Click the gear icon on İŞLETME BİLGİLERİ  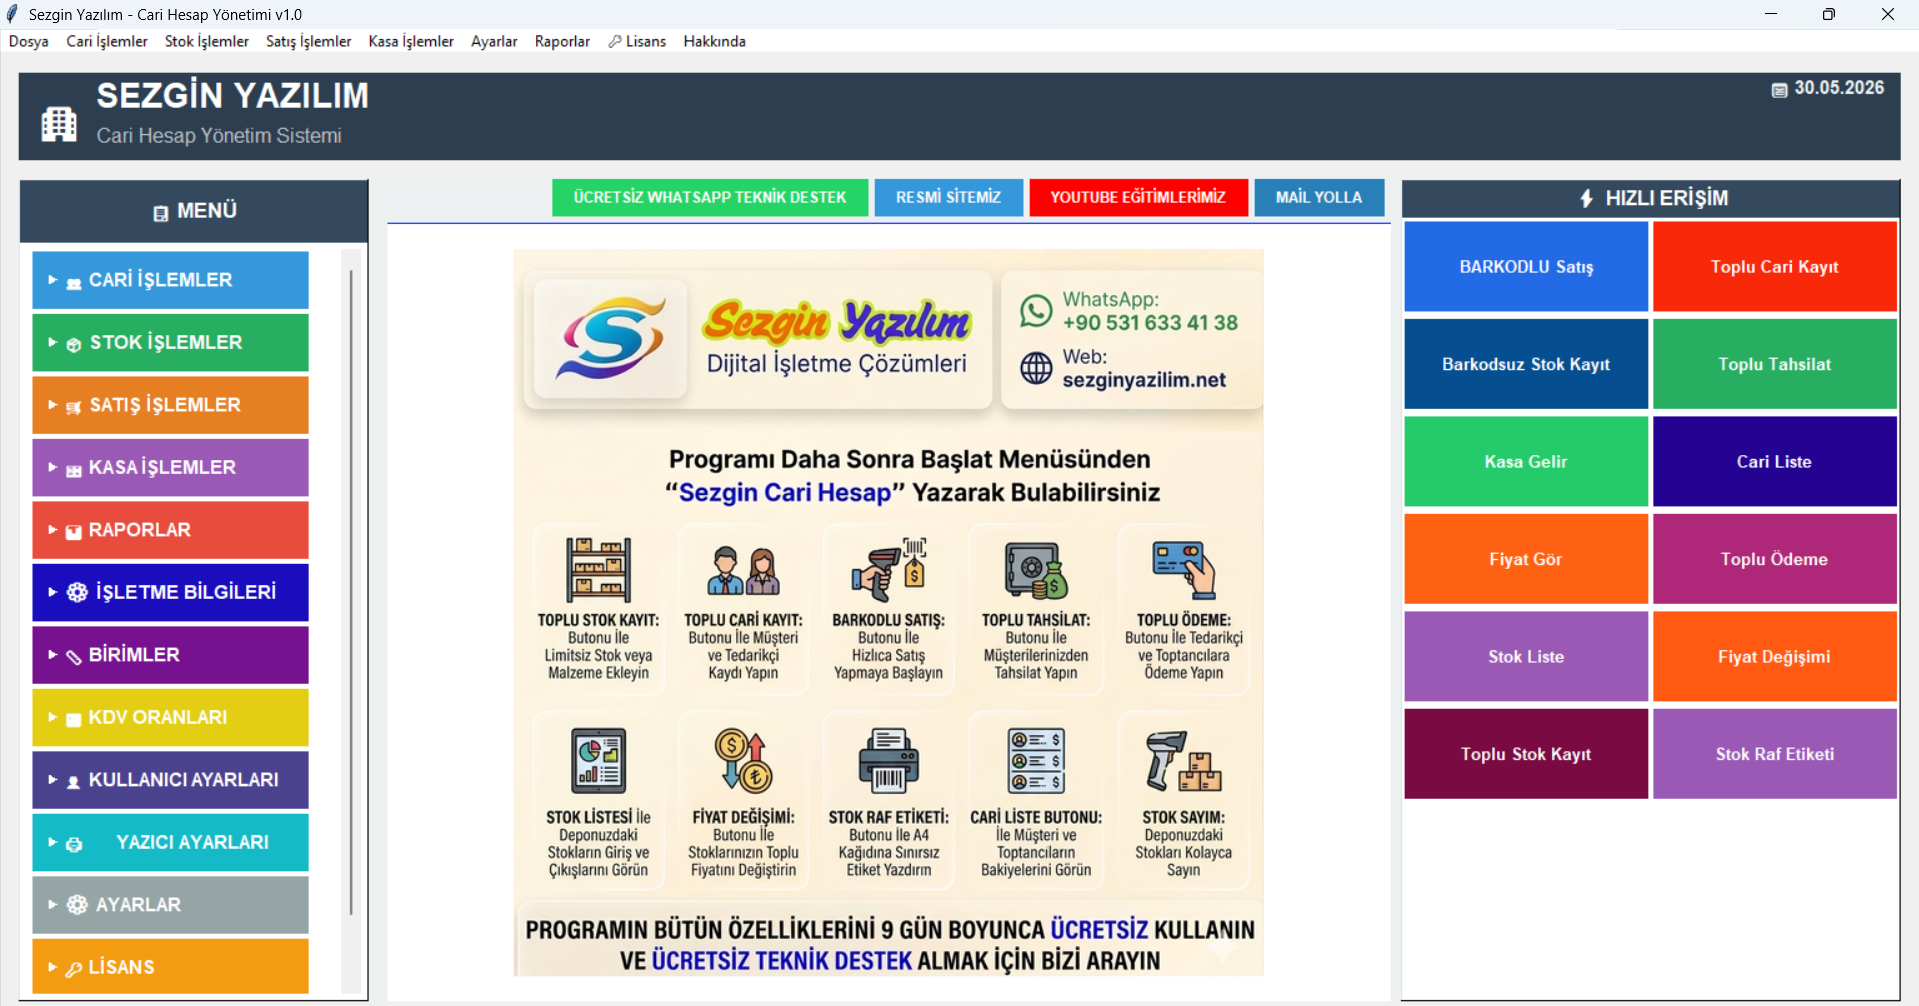[77, 592]
